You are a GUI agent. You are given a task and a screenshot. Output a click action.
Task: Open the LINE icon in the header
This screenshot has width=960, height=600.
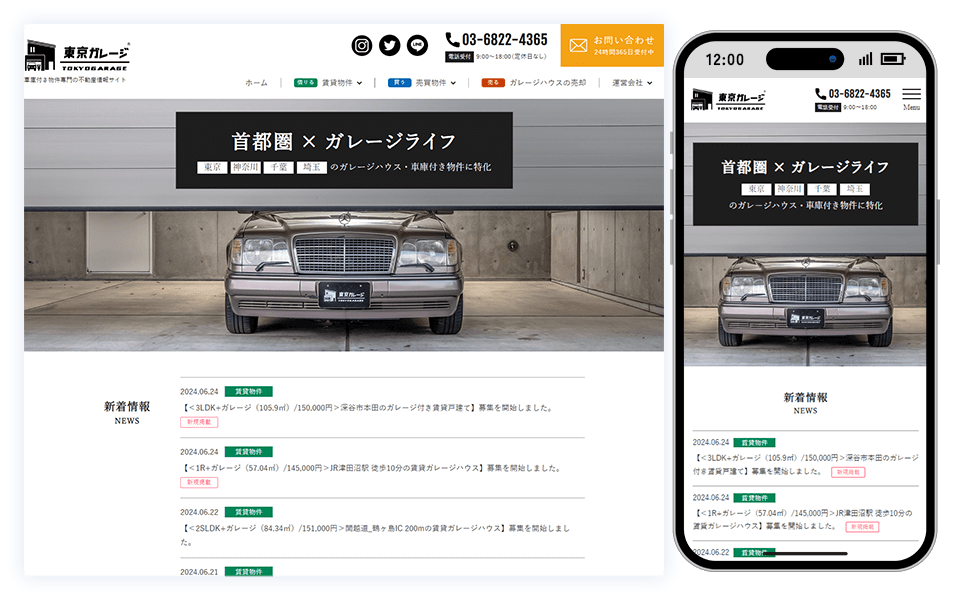click(416, 44)
